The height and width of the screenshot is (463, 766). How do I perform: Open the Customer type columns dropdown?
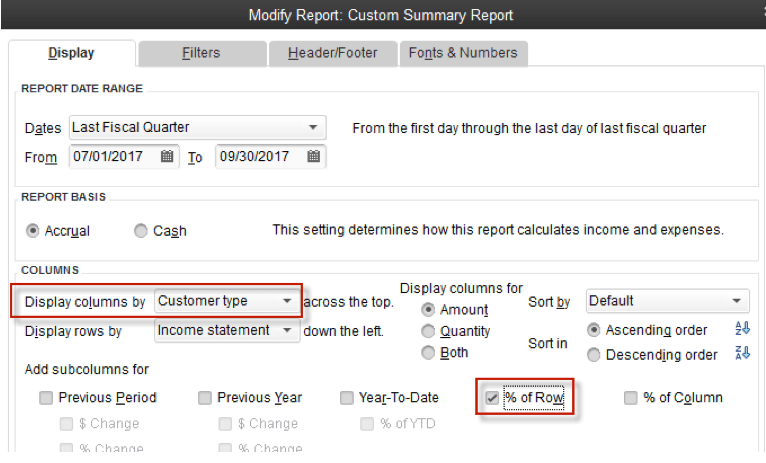click(x=227, y=301)
